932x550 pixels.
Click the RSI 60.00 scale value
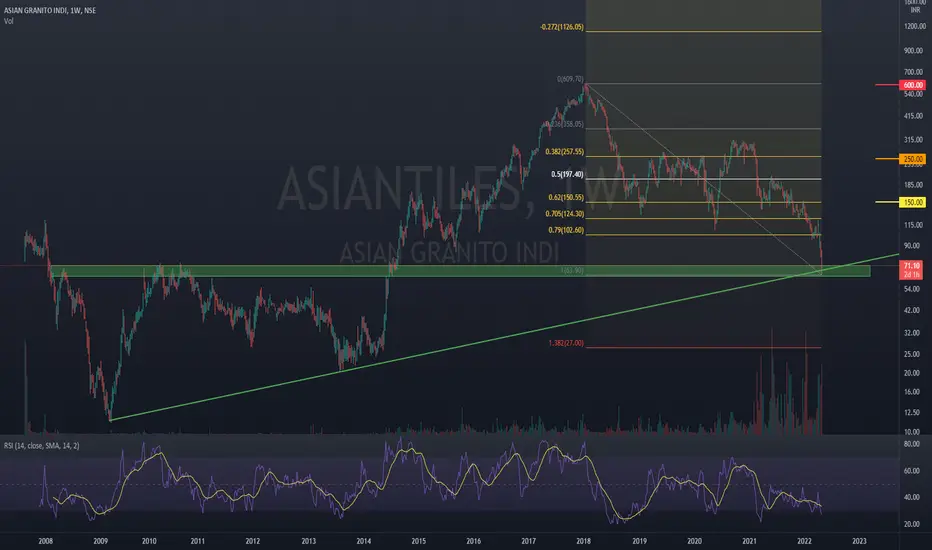[x=912, y=471]
